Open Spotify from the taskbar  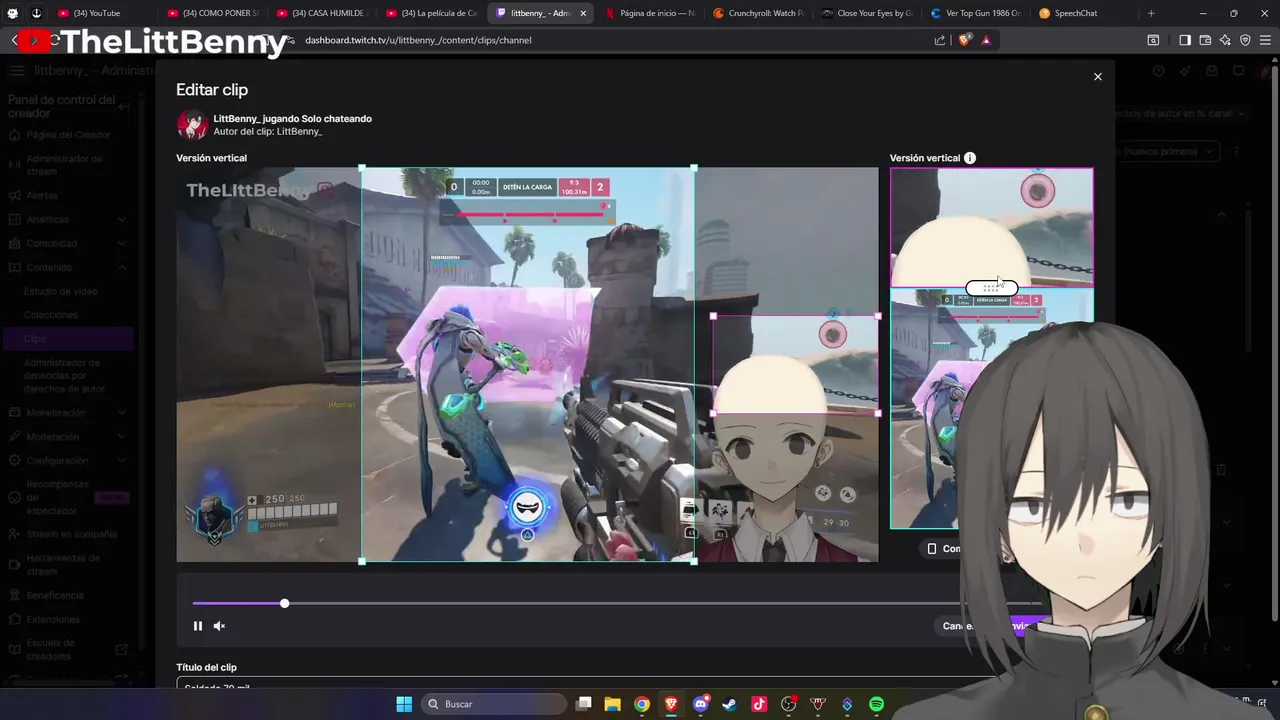(877, 704)
